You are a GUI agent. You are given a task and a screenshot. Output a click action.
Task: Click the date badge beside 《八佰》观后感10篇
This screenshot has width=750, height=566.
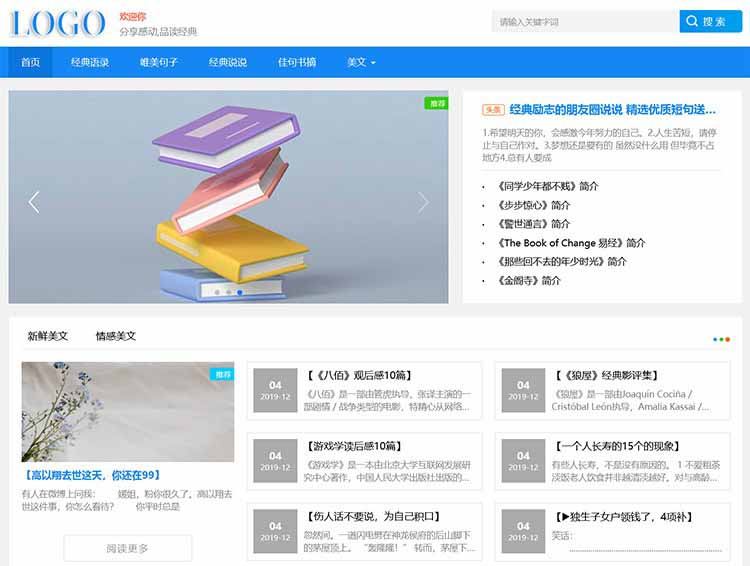(275, 390)
